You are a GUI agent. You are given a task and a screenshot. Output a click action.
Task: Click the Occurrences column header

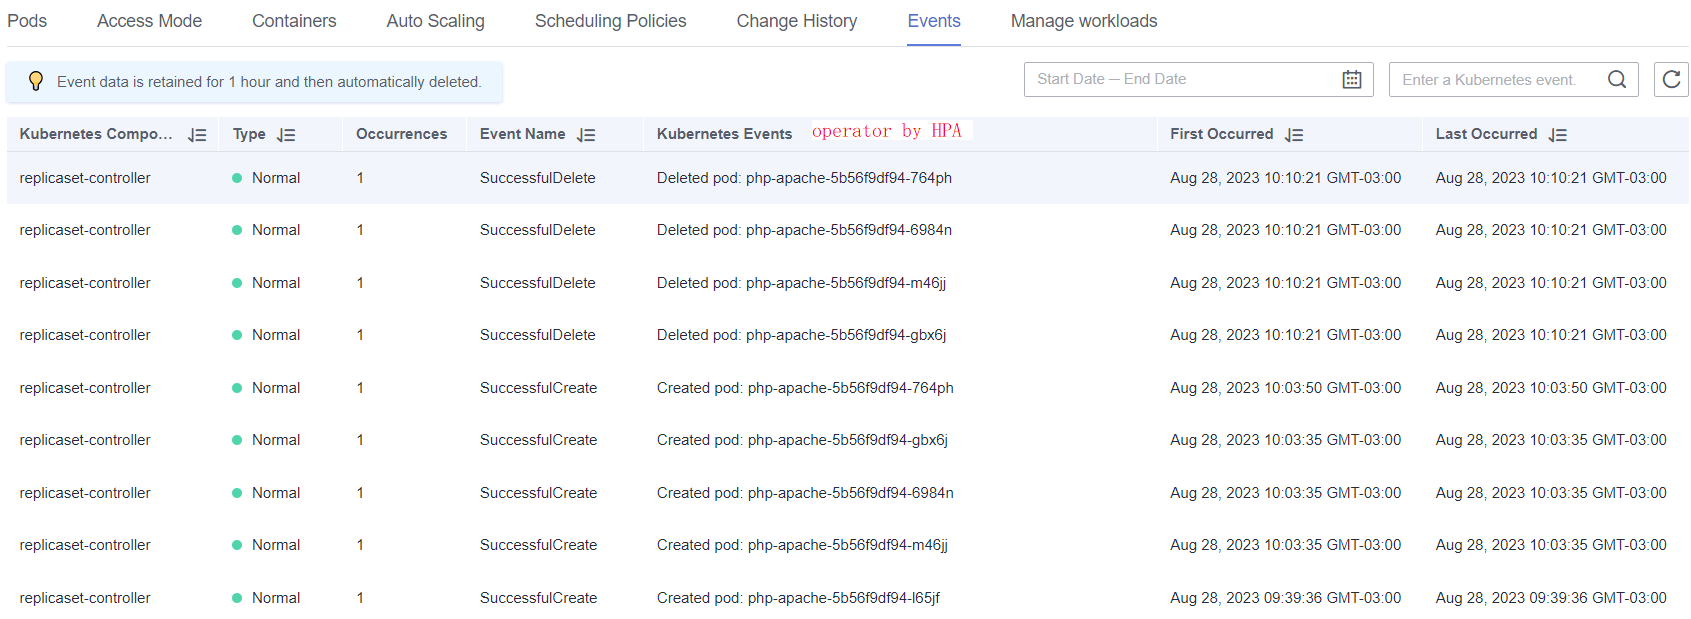tap(401, 134)
